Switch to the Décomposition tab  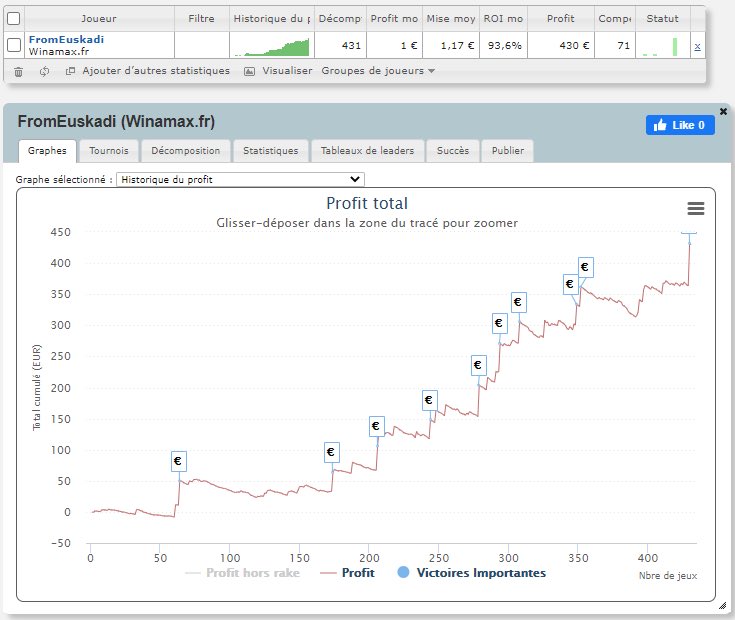[x=186, y=151]
